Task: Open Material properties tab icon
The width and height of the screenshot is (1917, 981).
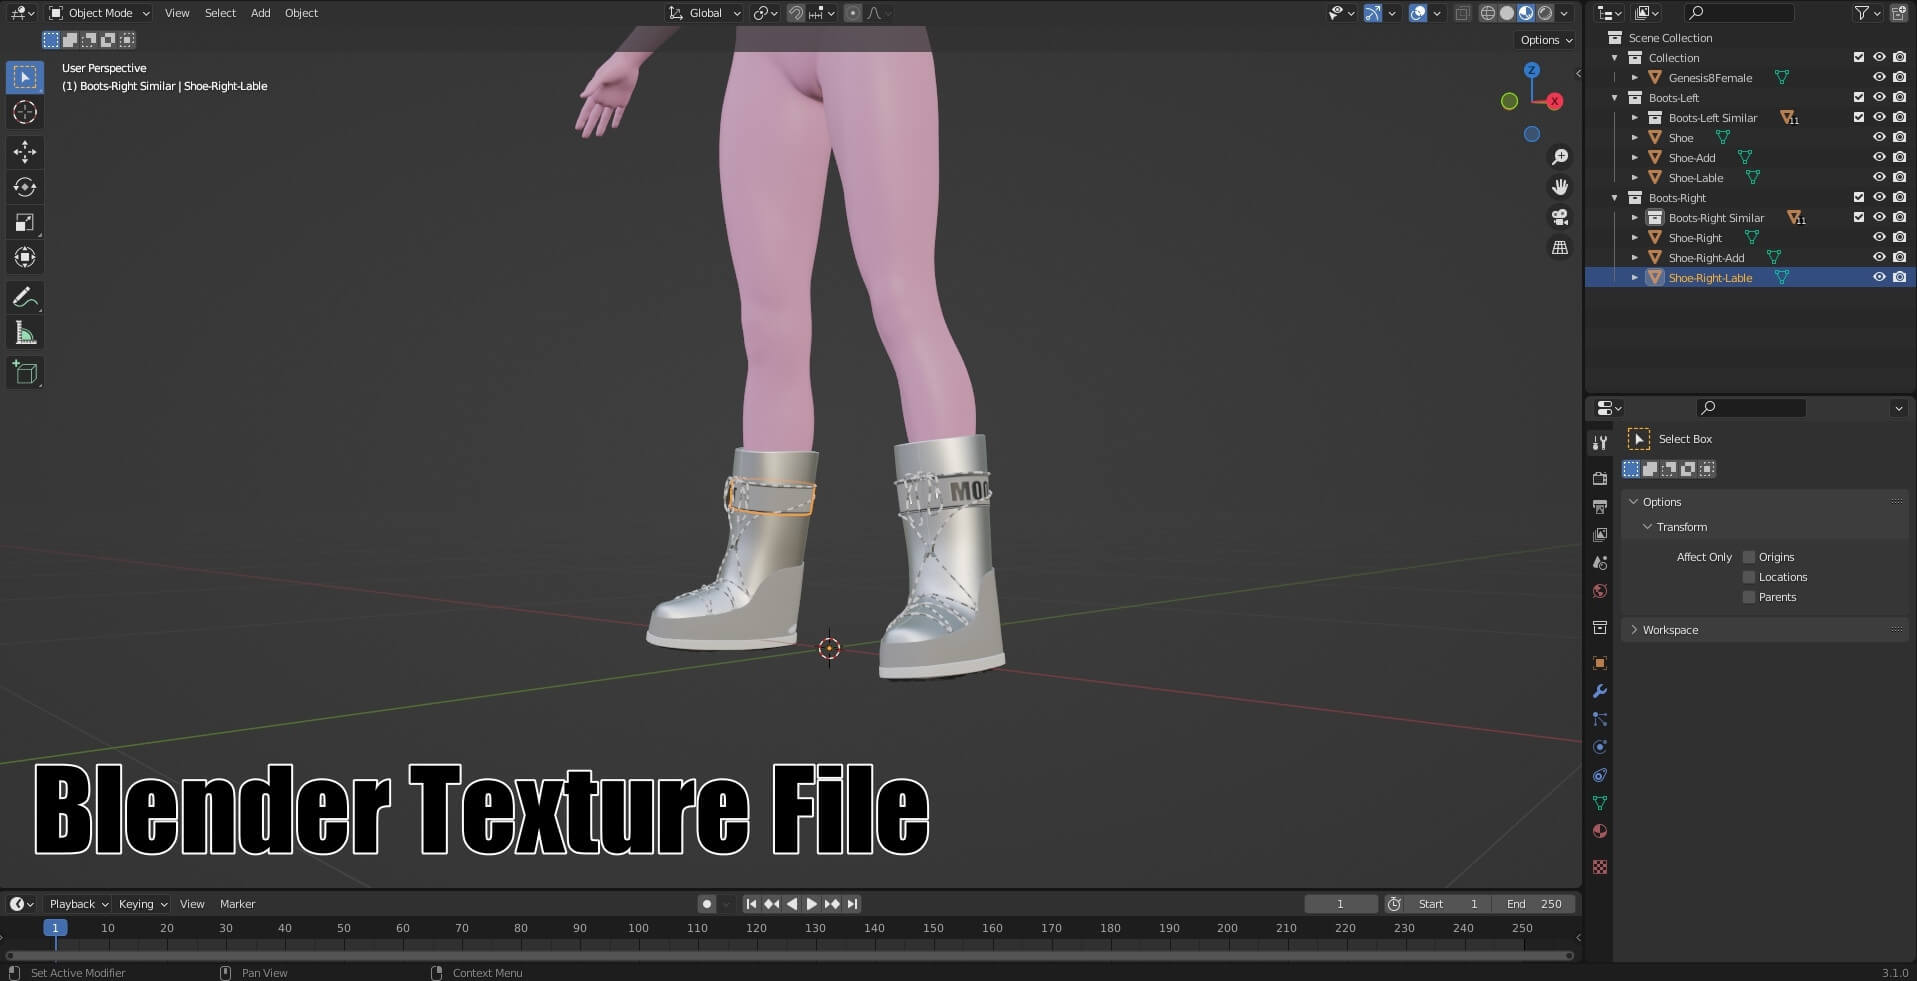Action: coord(1600,831)
